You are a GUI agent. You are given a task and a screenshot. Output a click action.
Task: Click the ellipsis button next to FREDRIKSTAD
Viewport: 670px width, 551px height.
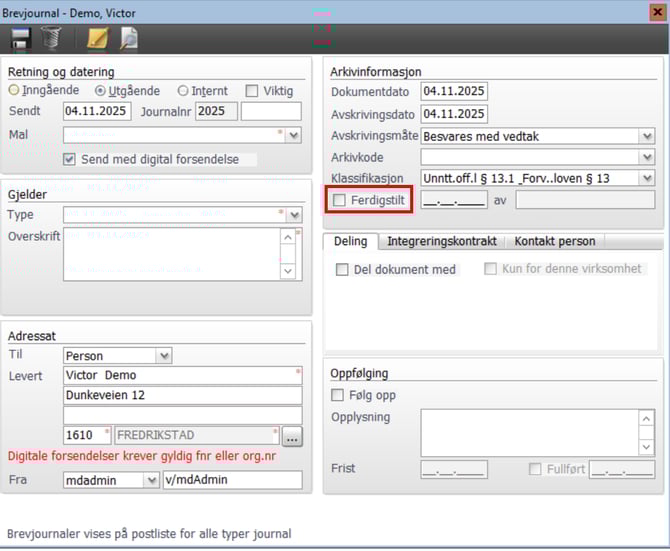pyautogui.click(x=292, y=436)
